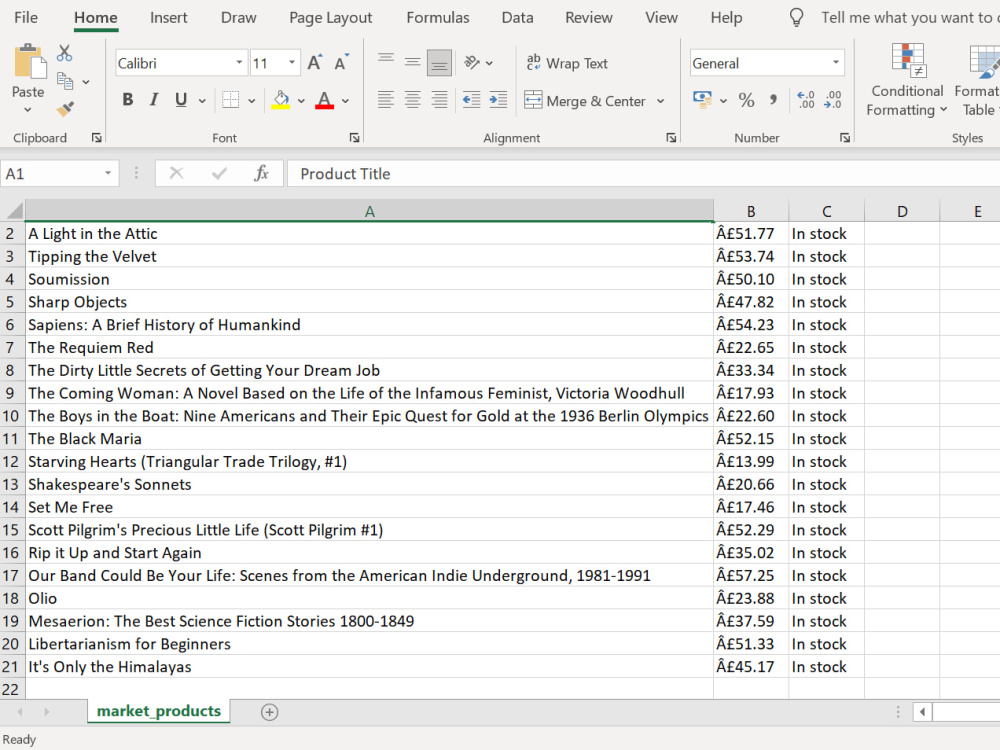Open the General number format dropdown
1000x750 pixels.
(835, 62)
